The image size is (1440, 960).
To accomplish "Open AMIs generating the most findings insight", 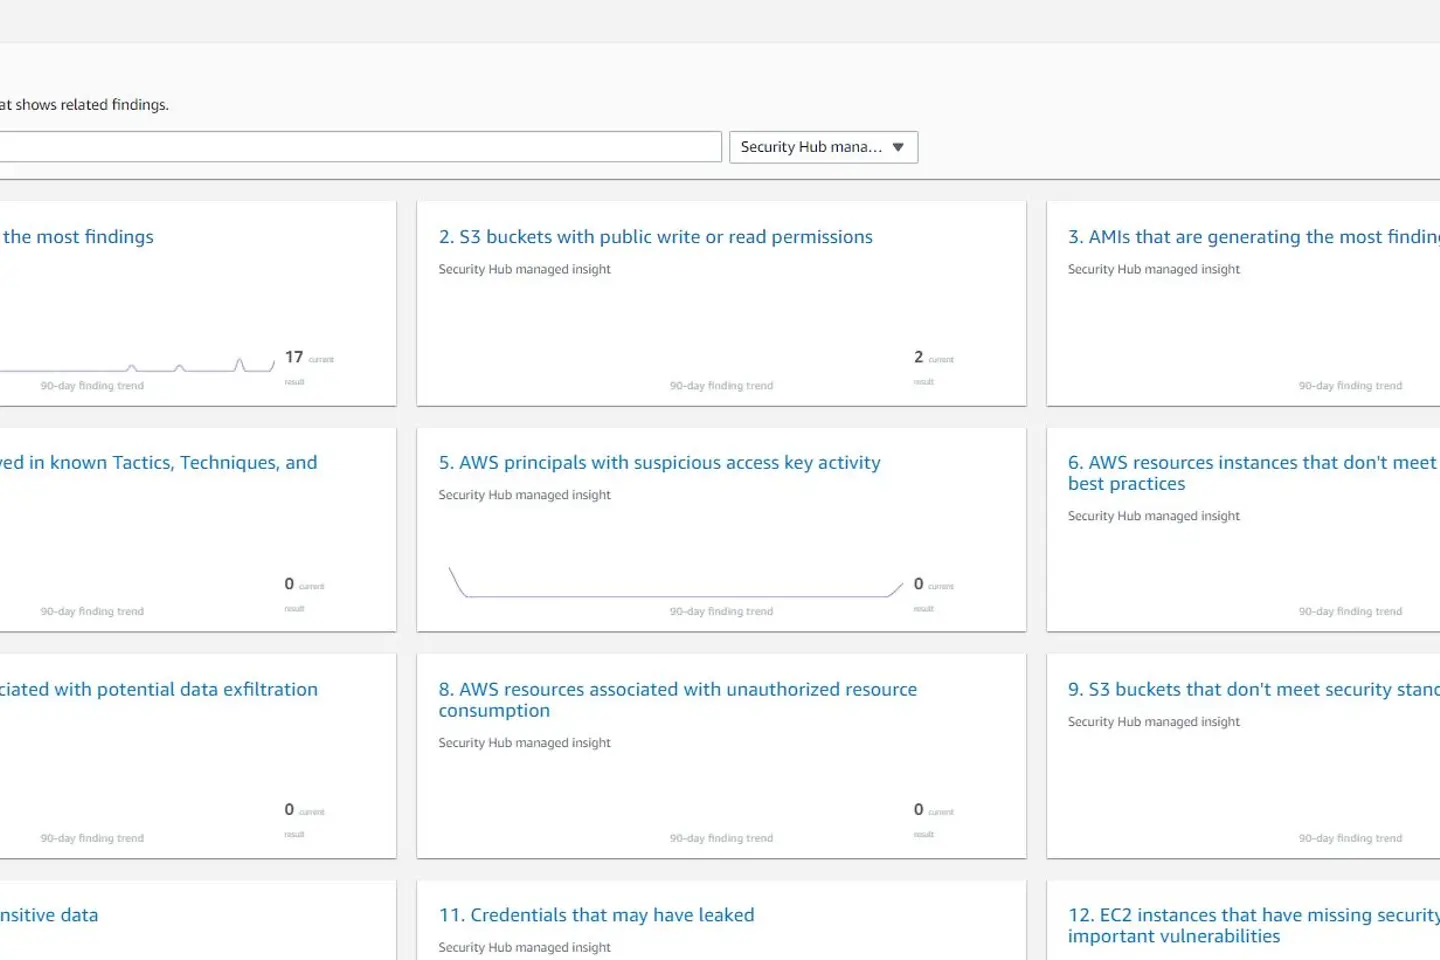I will (x=1253, y=237).
